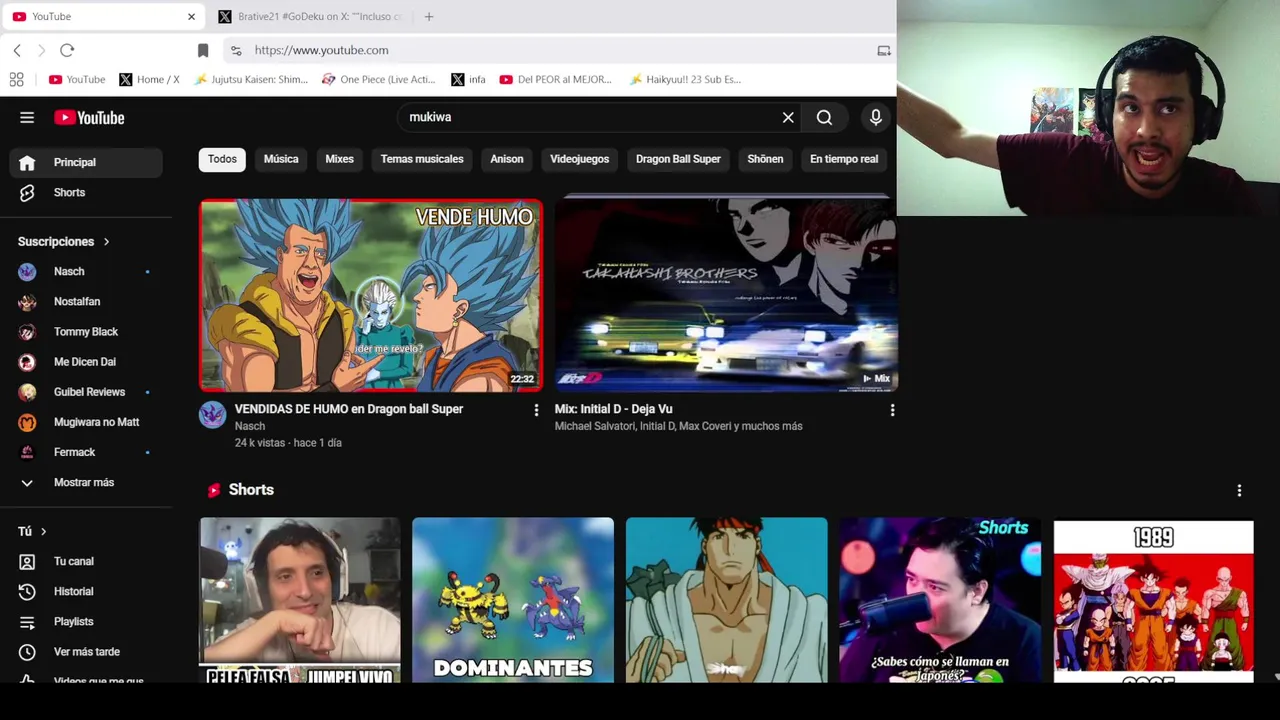Open Shorts in the sidebar
Screen dimensions: 1280x720
click(x=86, y=192)
